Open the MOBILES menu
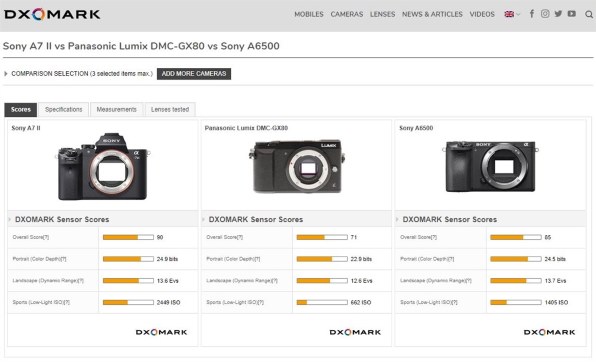596x362 pixels. click(x=309, y=14)
